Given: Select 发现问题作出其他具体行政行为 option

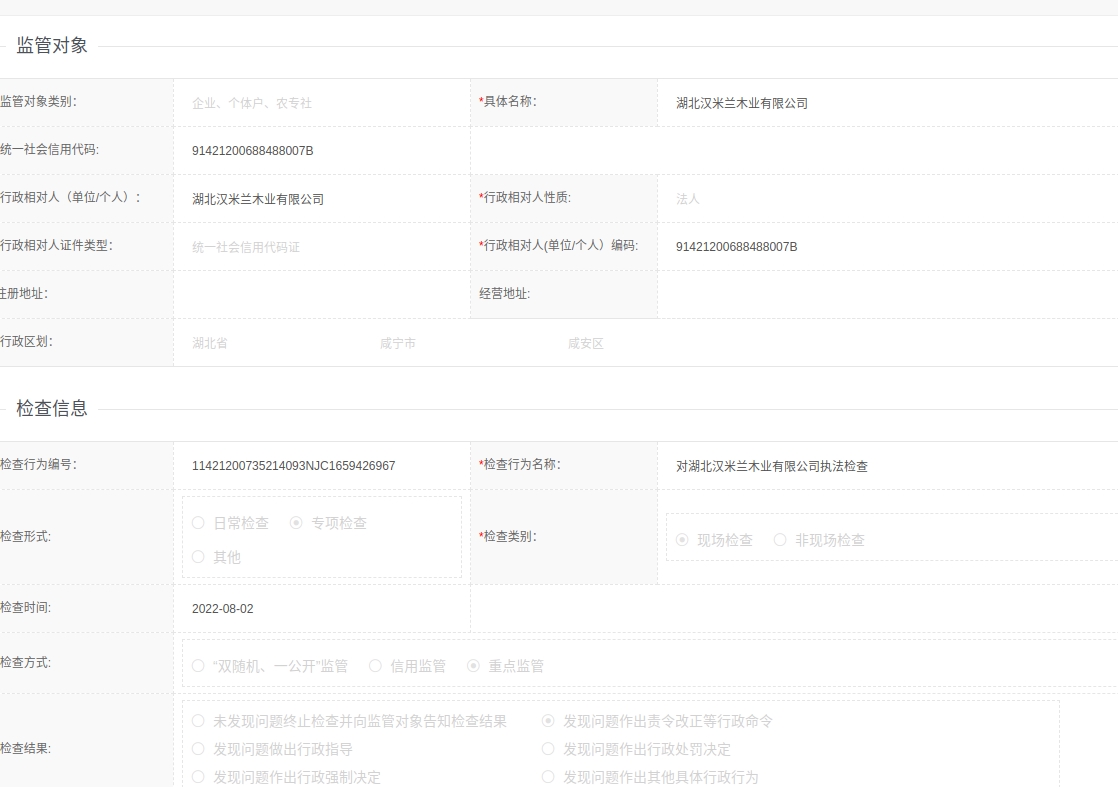Looking at the screenshot, I should 548,776.
